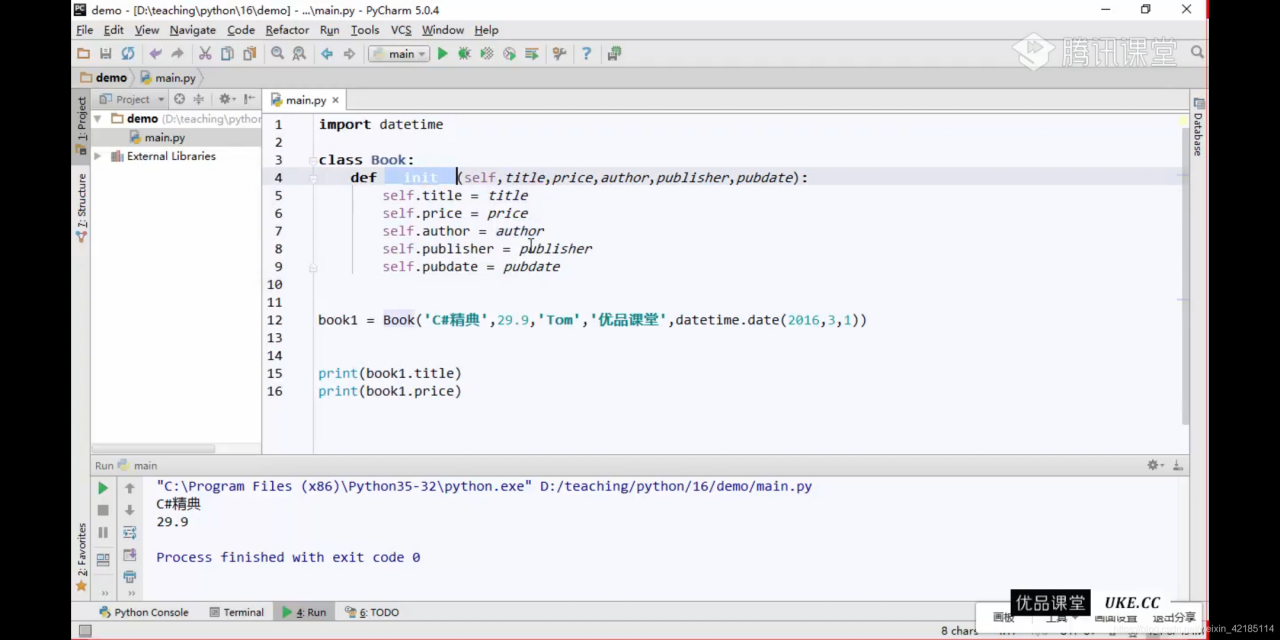Click the Help question mark icon
The width and height of the screenshot is (1280, 640).
point(587,54)
